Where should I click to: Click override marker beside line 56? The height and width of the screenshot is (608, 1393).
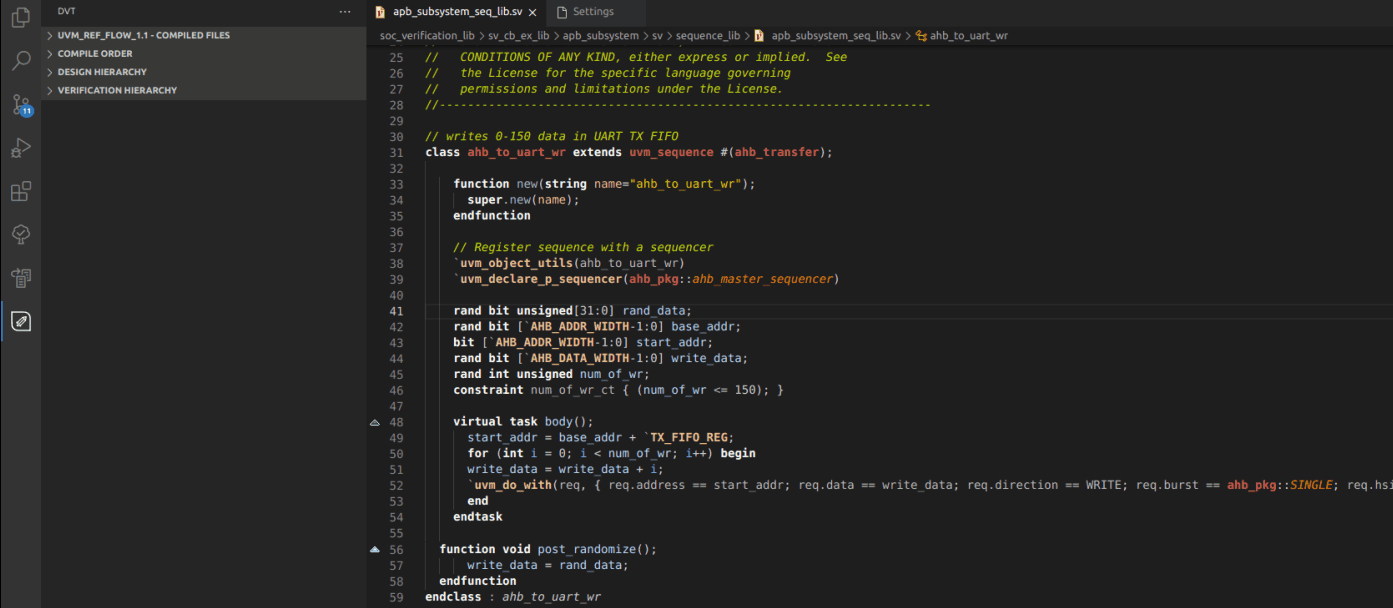tap(375, 549)
